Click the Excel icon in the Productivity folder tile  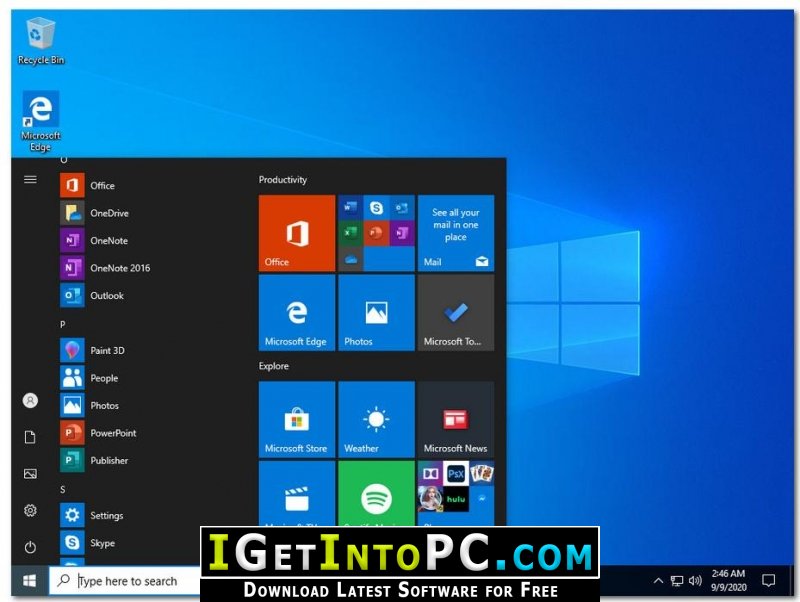click(x=351, y=233)
